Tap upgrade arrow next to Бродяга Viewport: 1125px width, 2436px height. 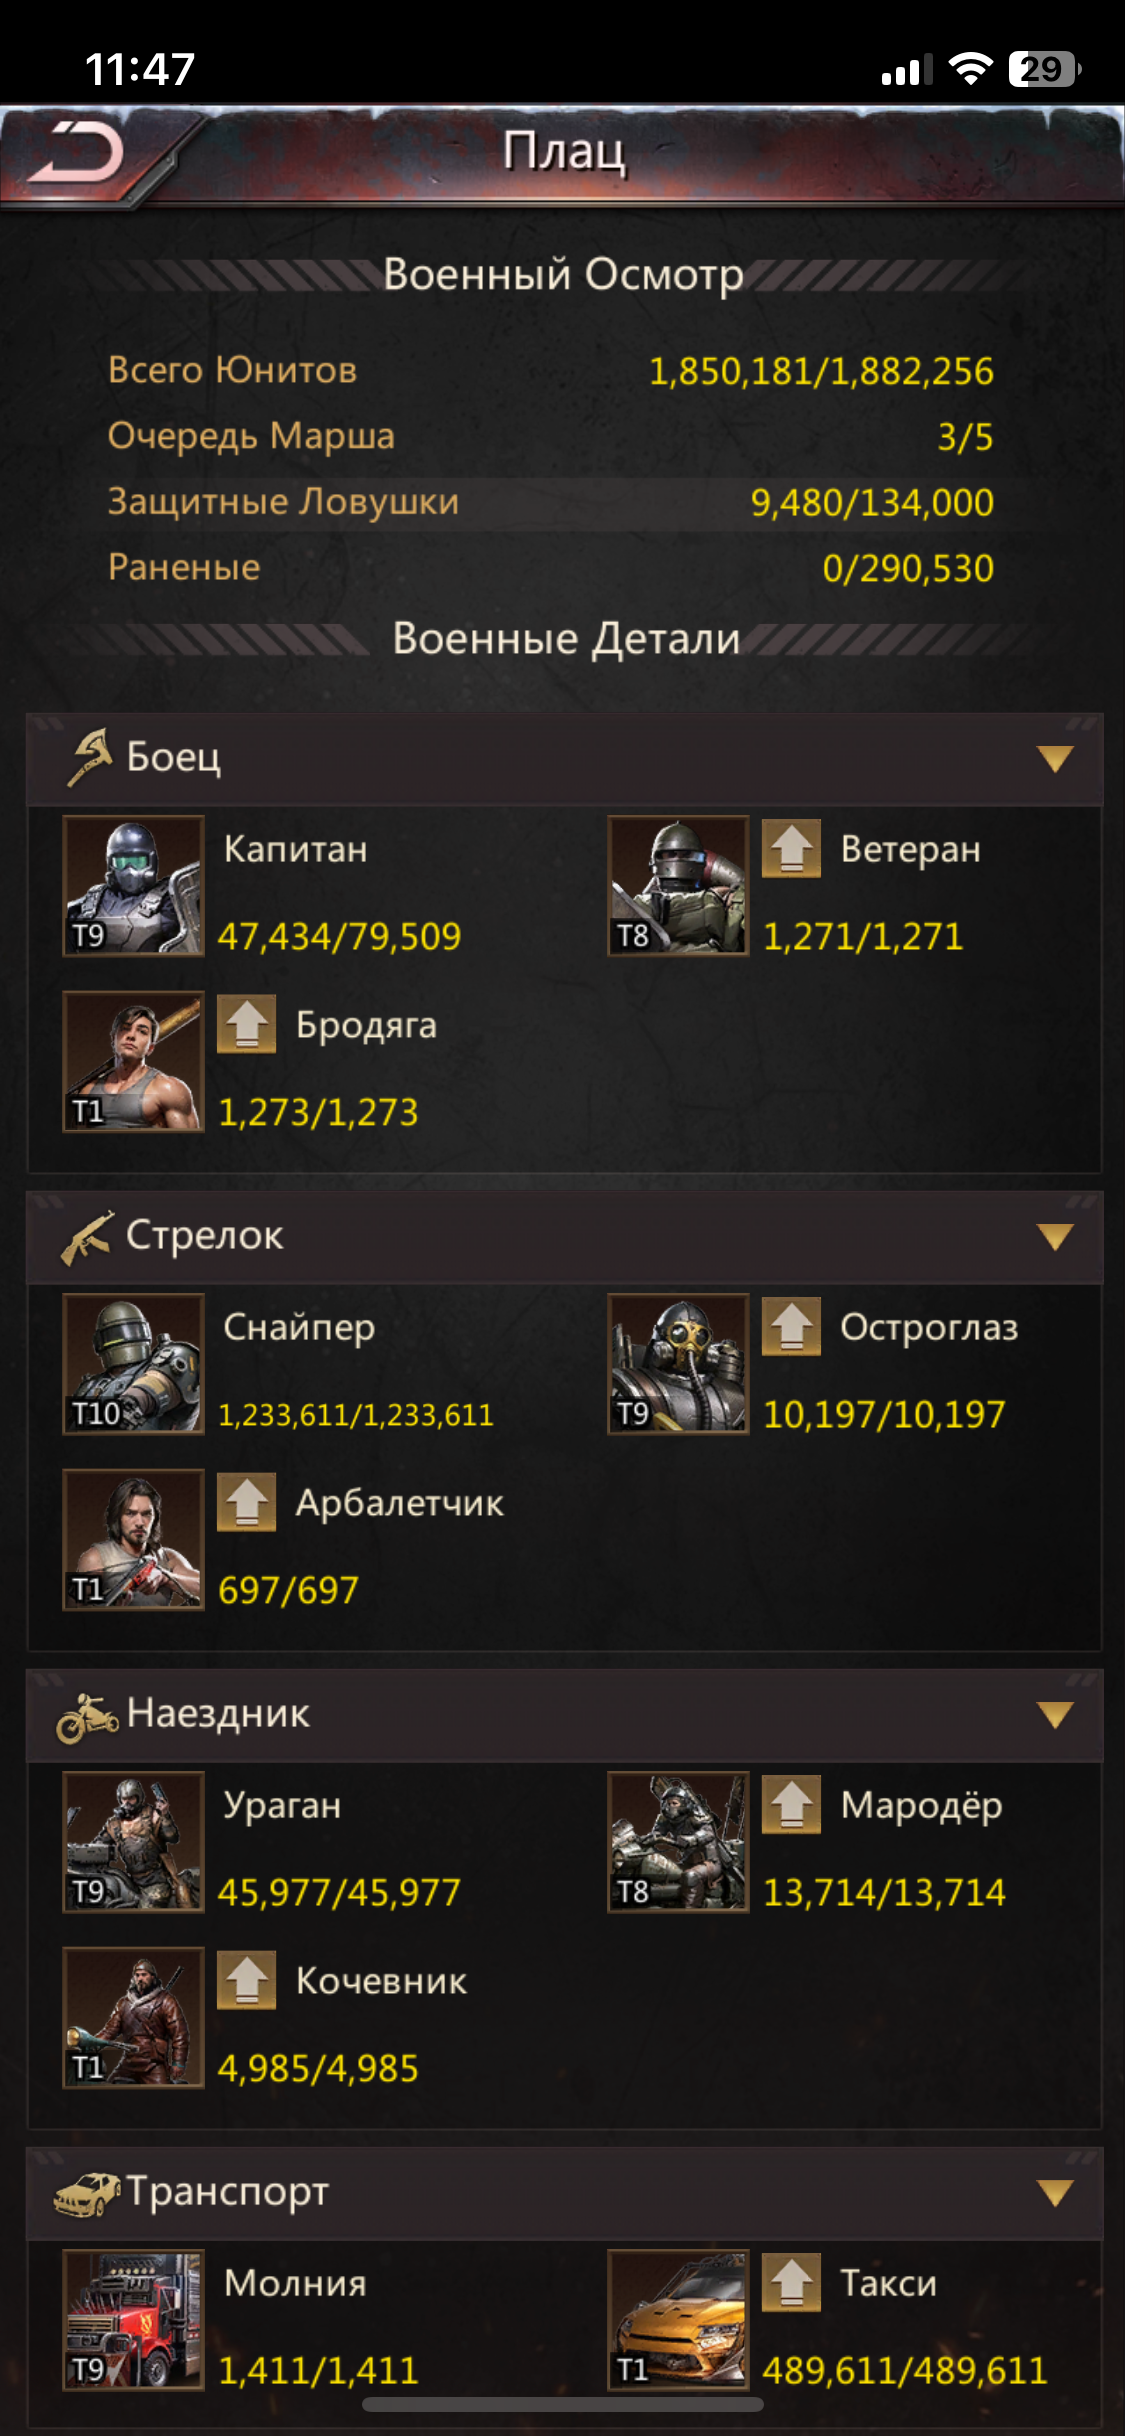click(x=246, y=1024)
